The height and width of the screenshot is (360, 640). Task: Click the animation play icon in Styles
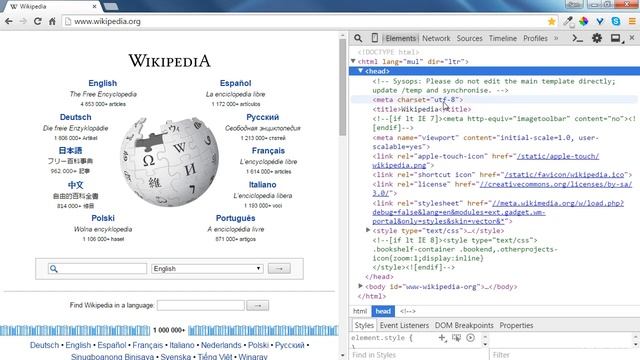tap(471, 338)
